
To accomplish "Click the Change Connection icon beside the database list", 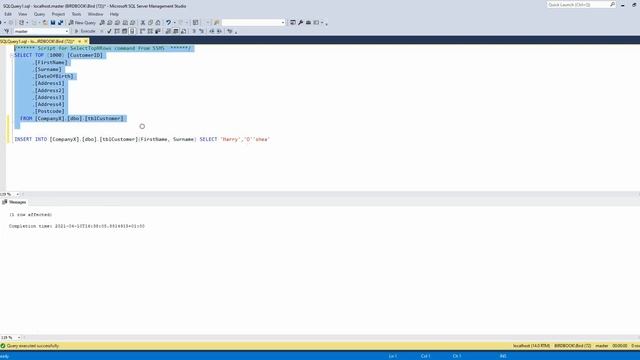I will 7,31.
